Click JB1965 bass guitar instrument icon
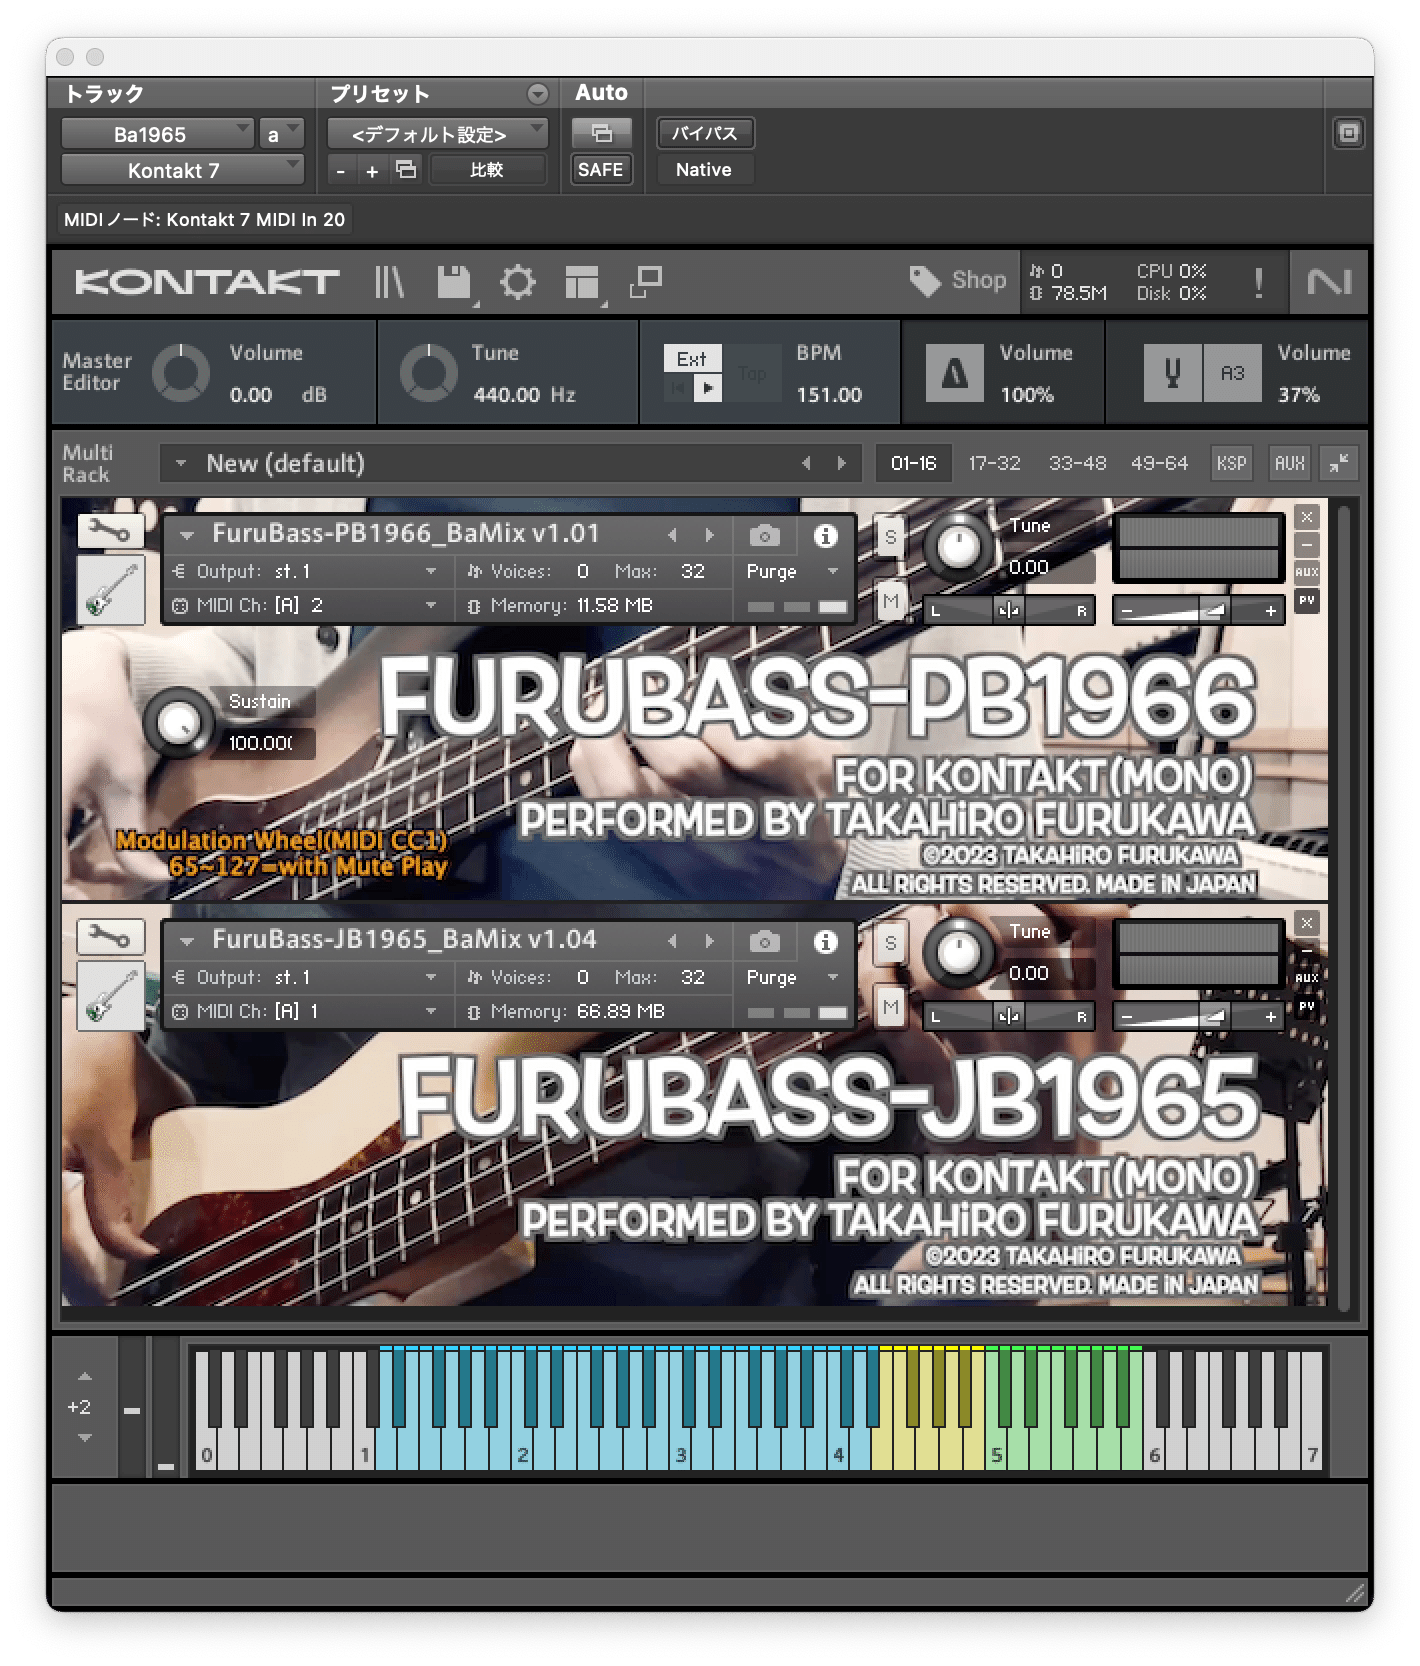Image resolution: width=1420 pixels, height=1666 pixels. [x=111, y=996]
